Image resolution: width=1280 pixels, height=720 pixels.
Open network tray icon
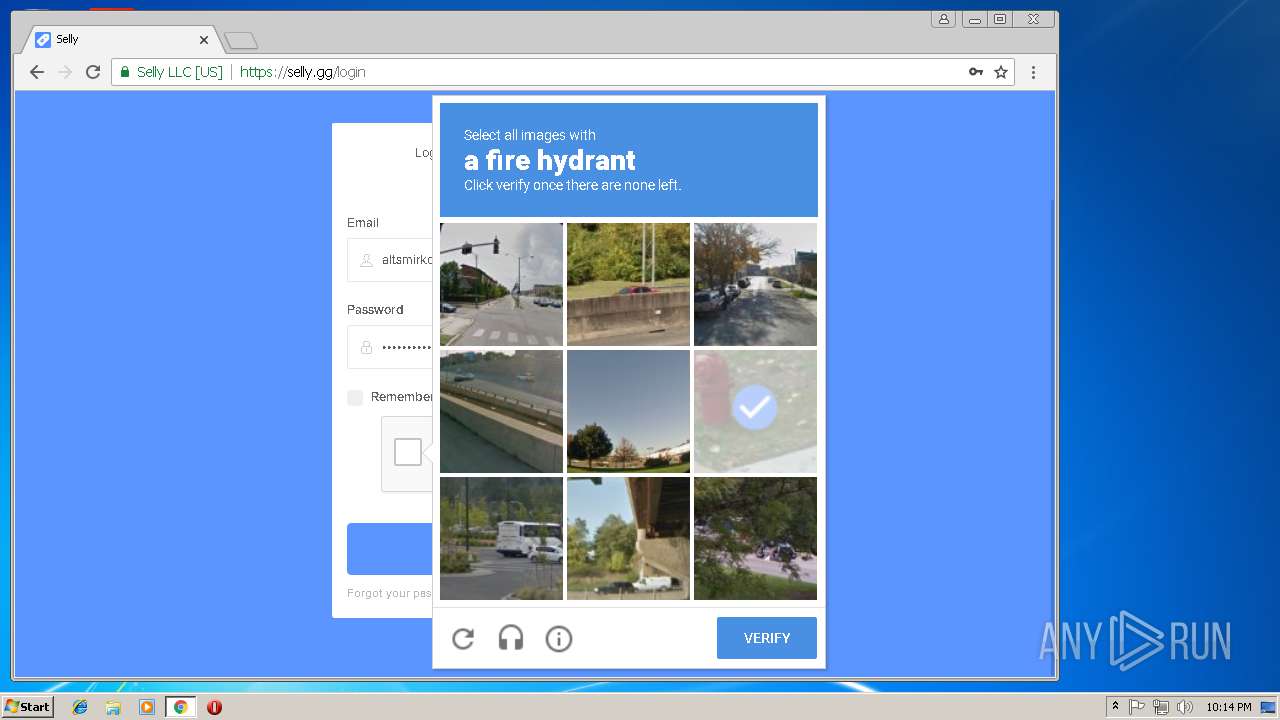[1161, 707]
